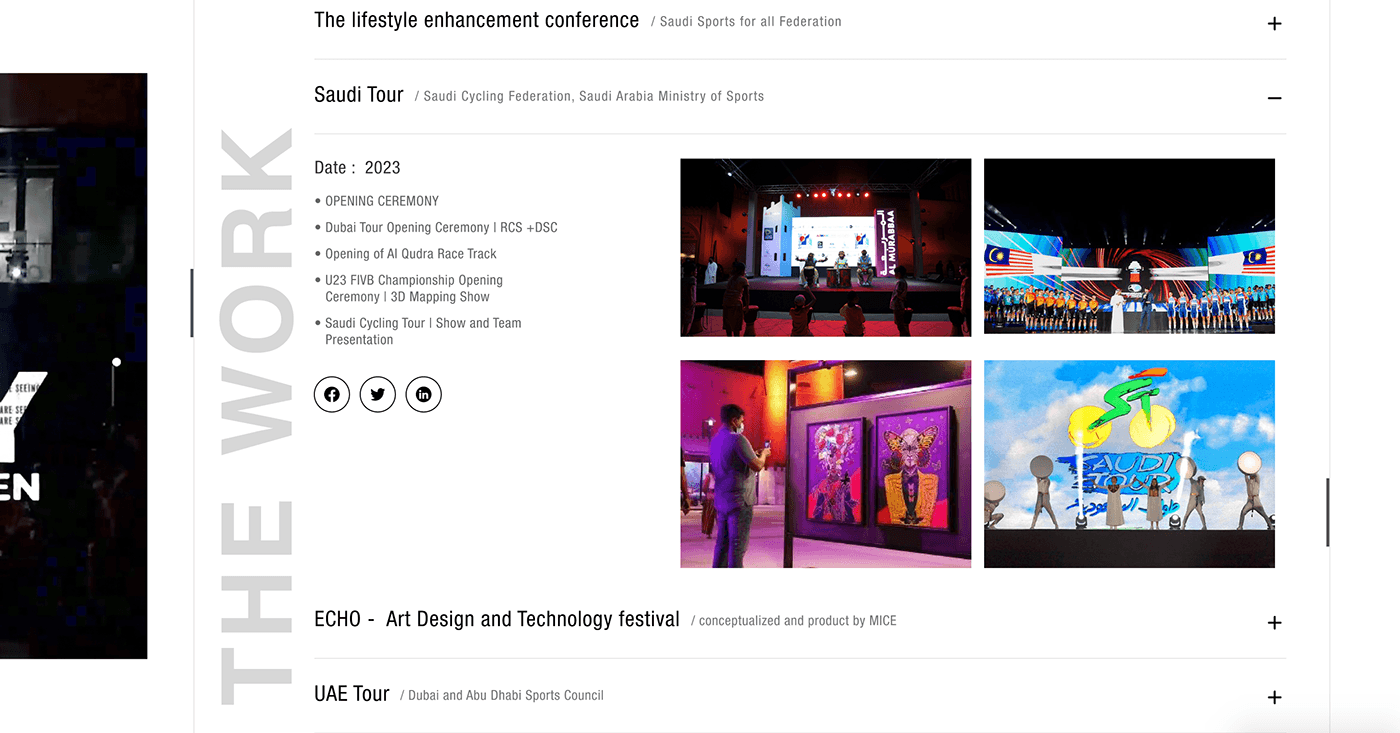This screenshot has width=1400, height=733.
Task: Open the Al Murabbaa stage photo
Action: [826, 247]
